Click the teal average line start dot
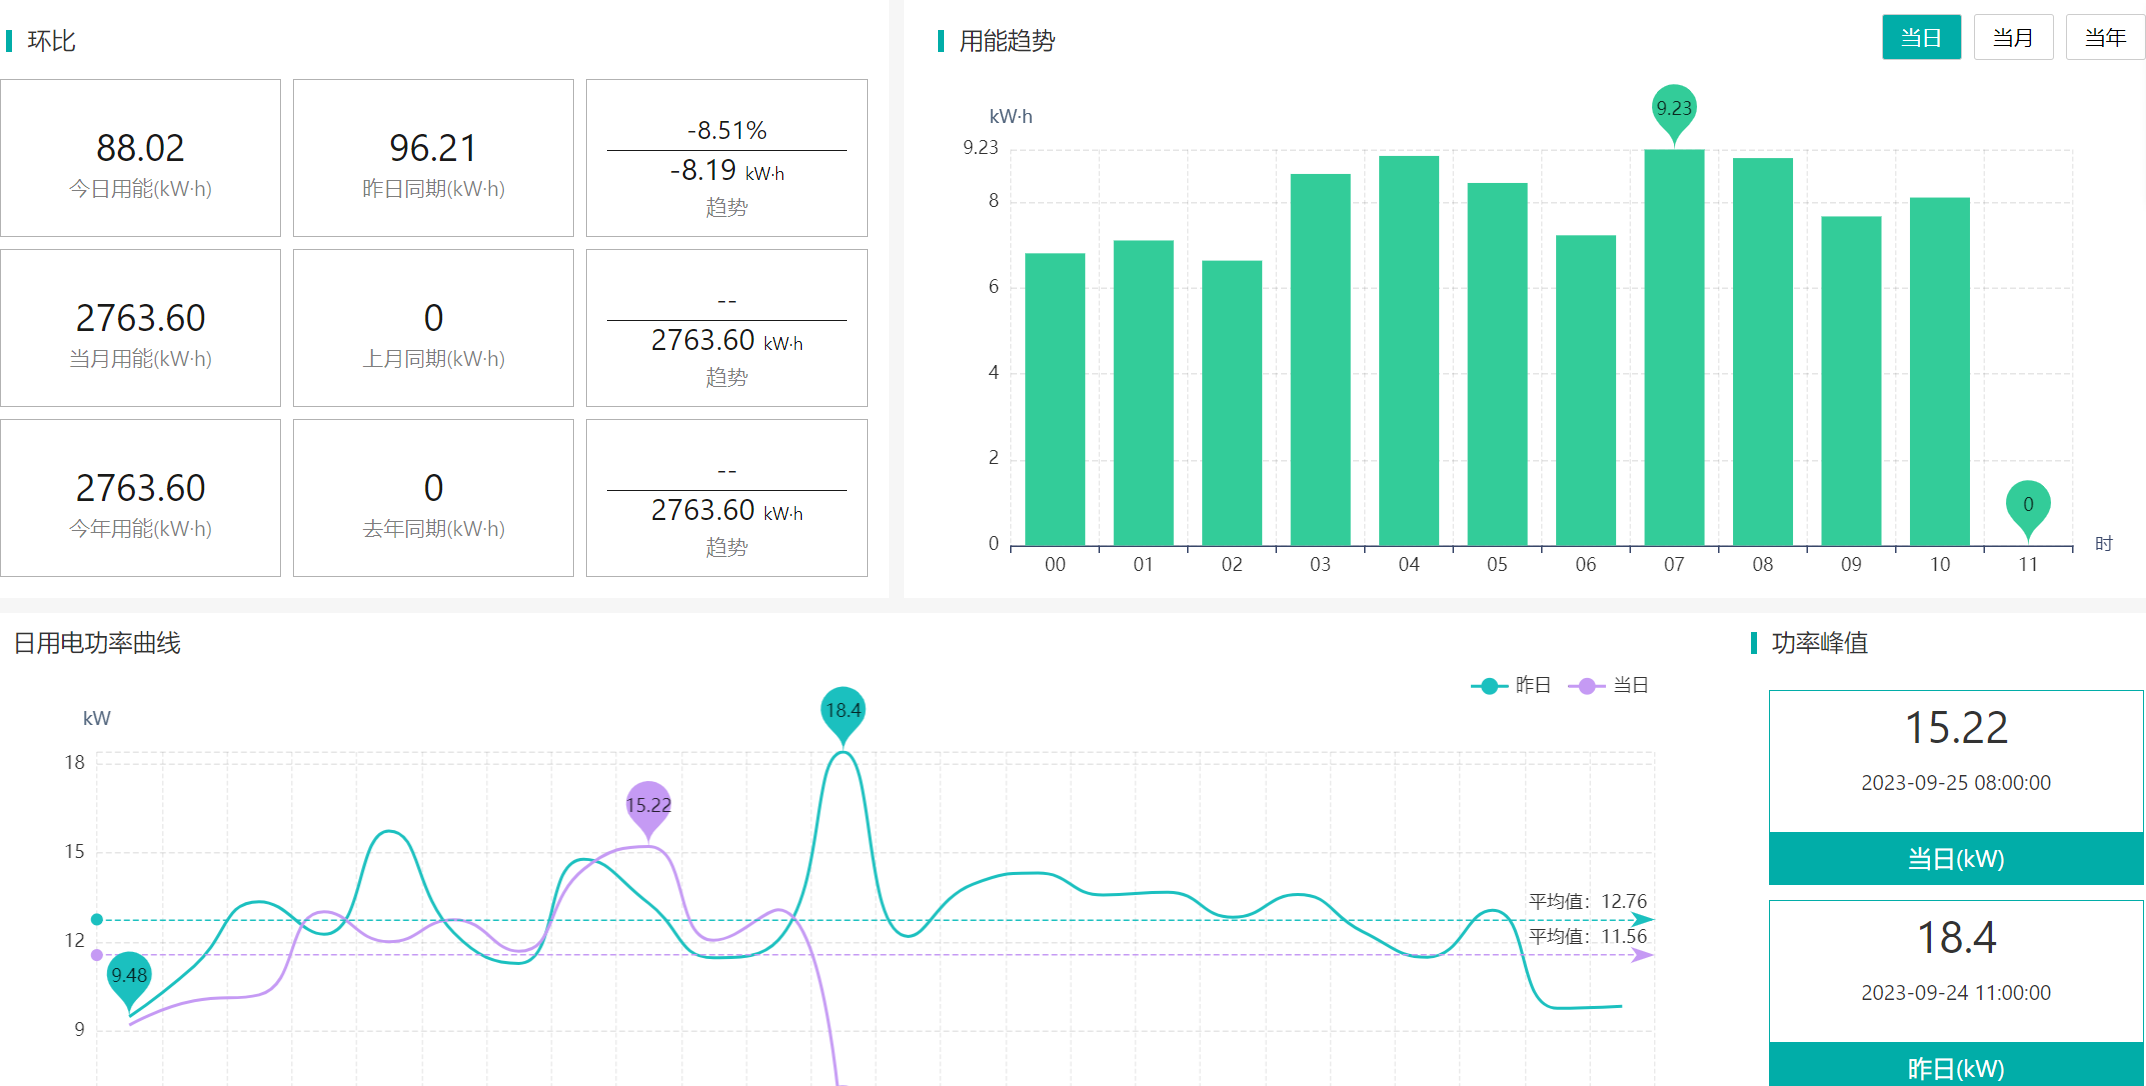This screenshot has height=1086, width=2146. 97,920
